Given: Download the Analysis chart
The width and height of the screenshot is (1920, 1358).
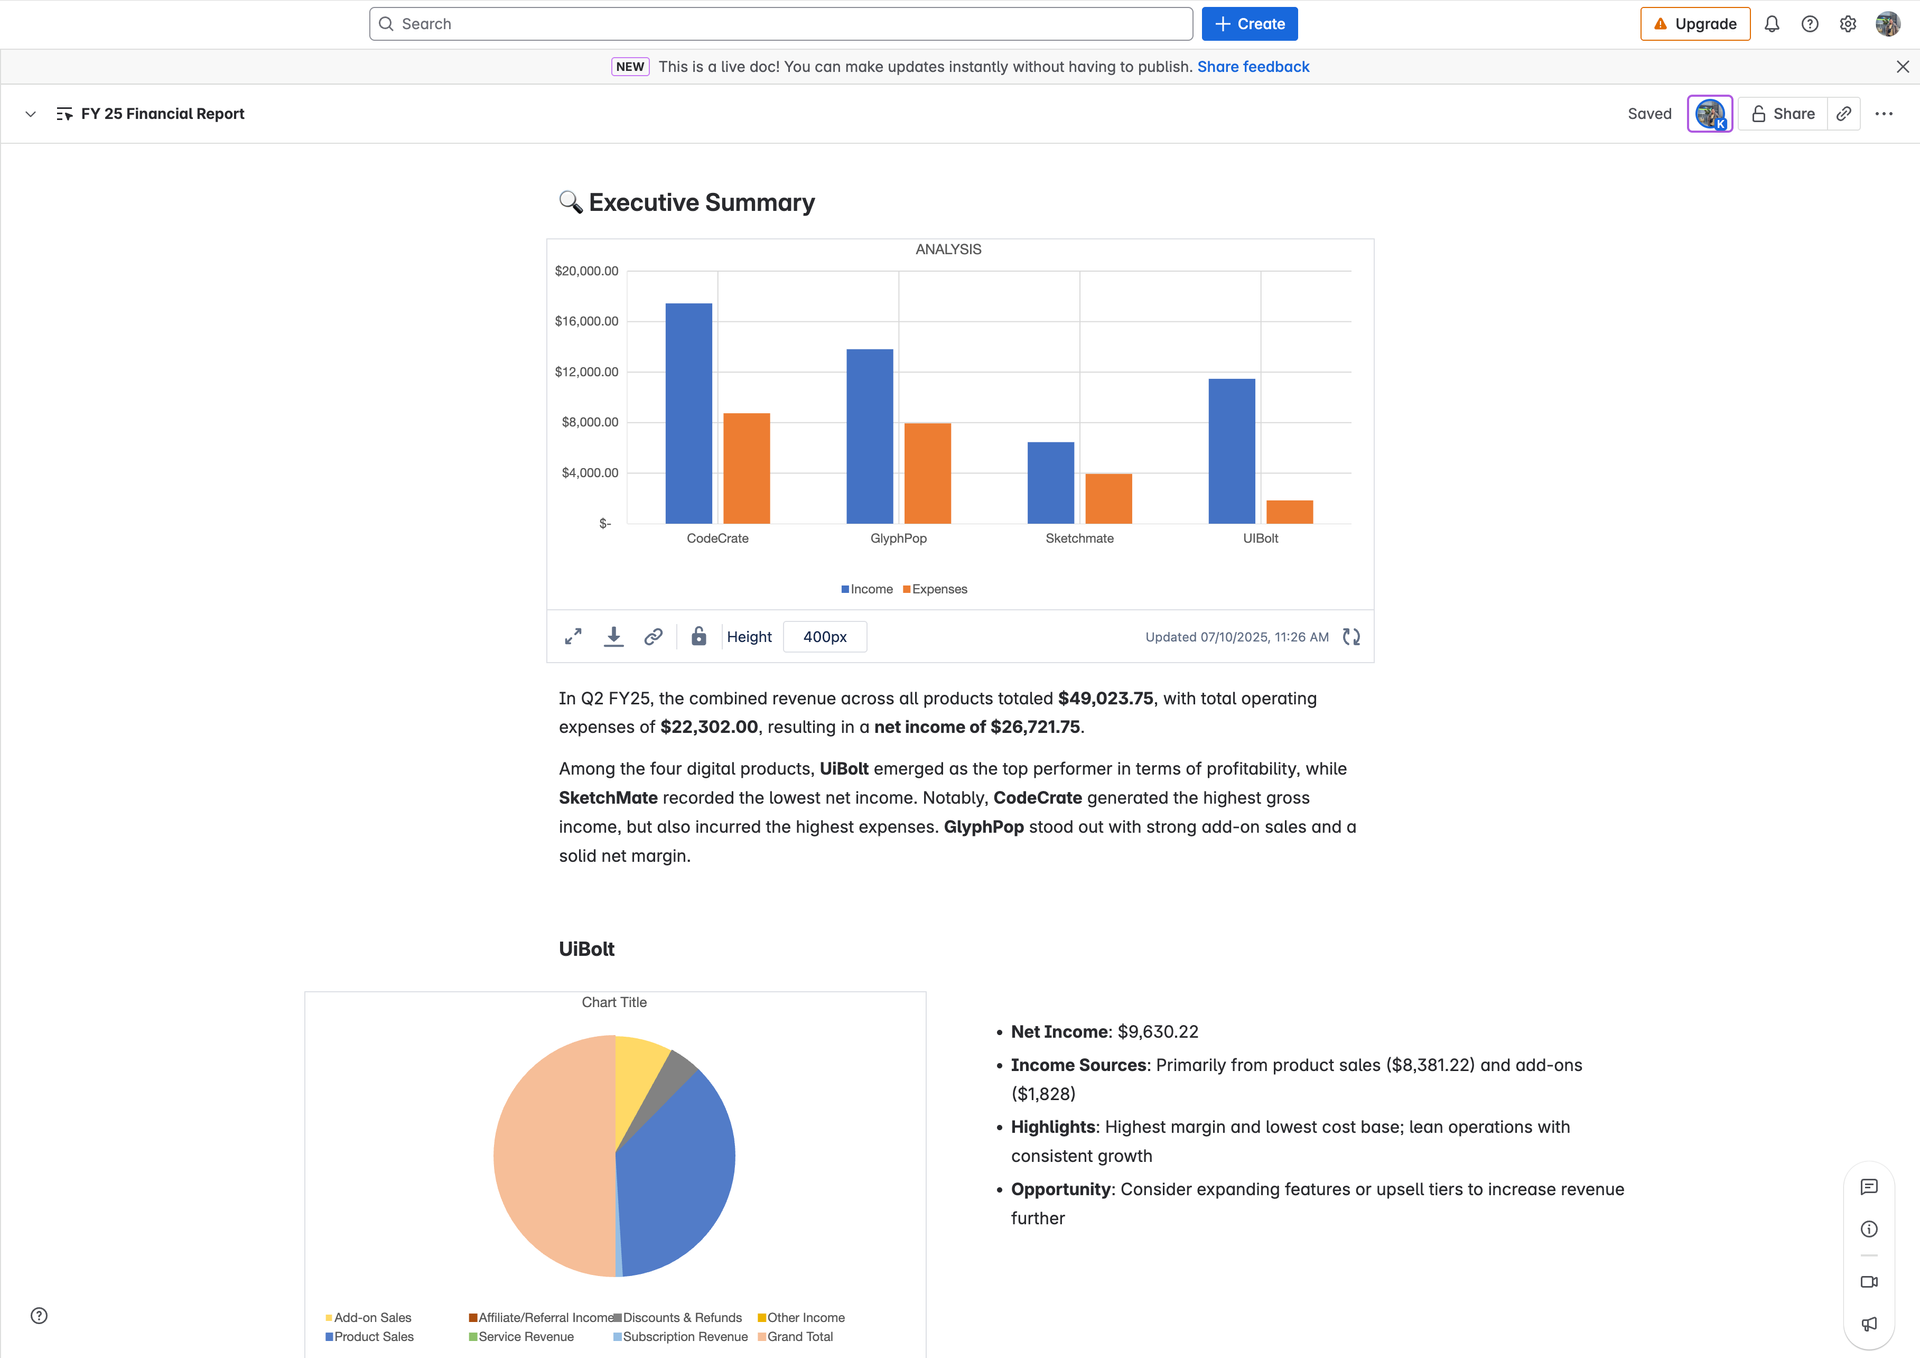Looking at the screenshot, I should (614, 637).
